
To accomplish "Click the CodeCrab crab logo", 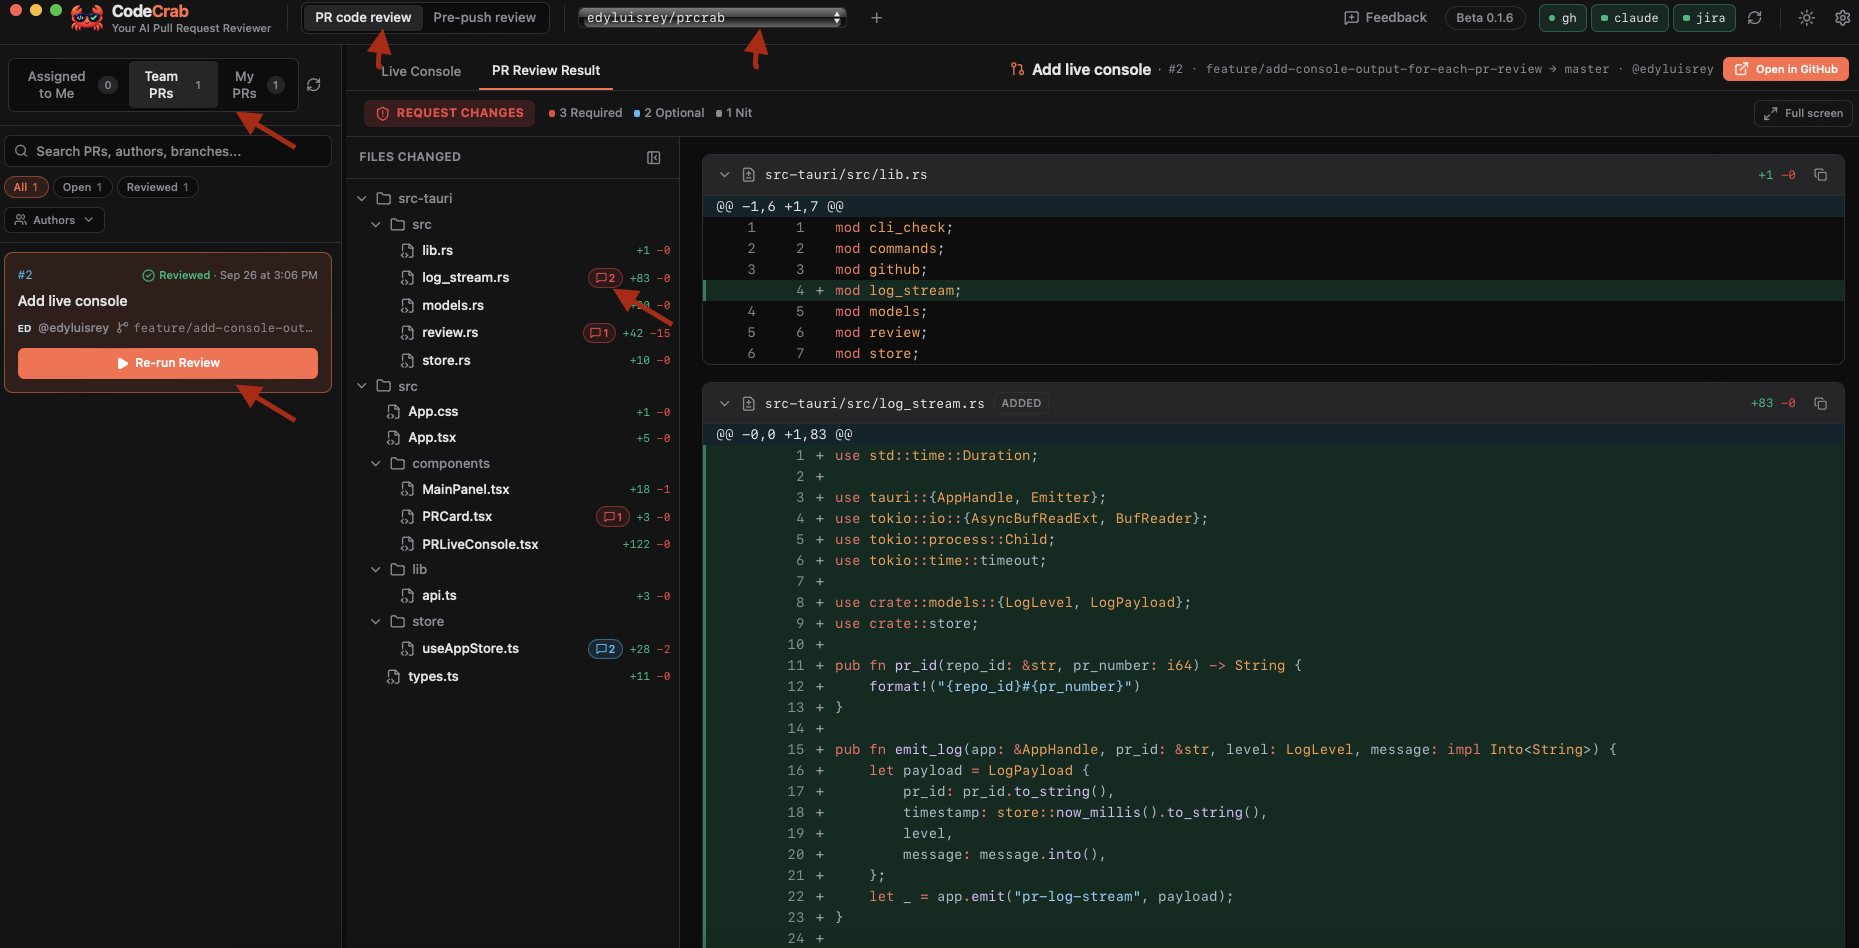I will 87,18.
